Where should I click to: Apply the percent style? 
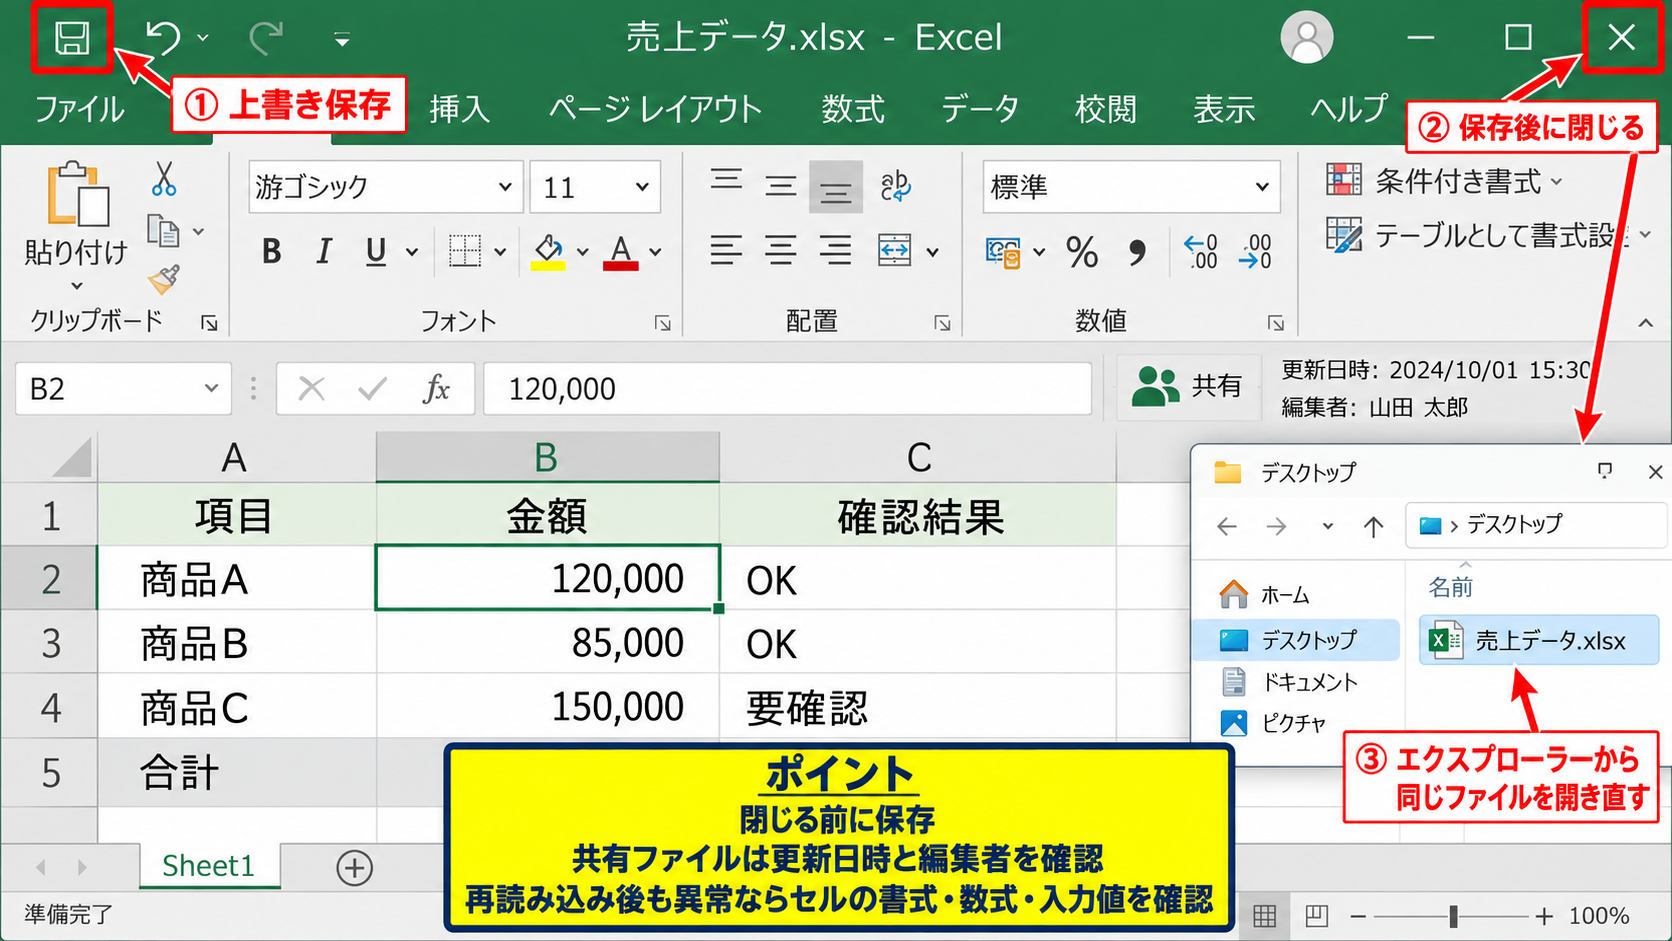tap(1082, 252)
